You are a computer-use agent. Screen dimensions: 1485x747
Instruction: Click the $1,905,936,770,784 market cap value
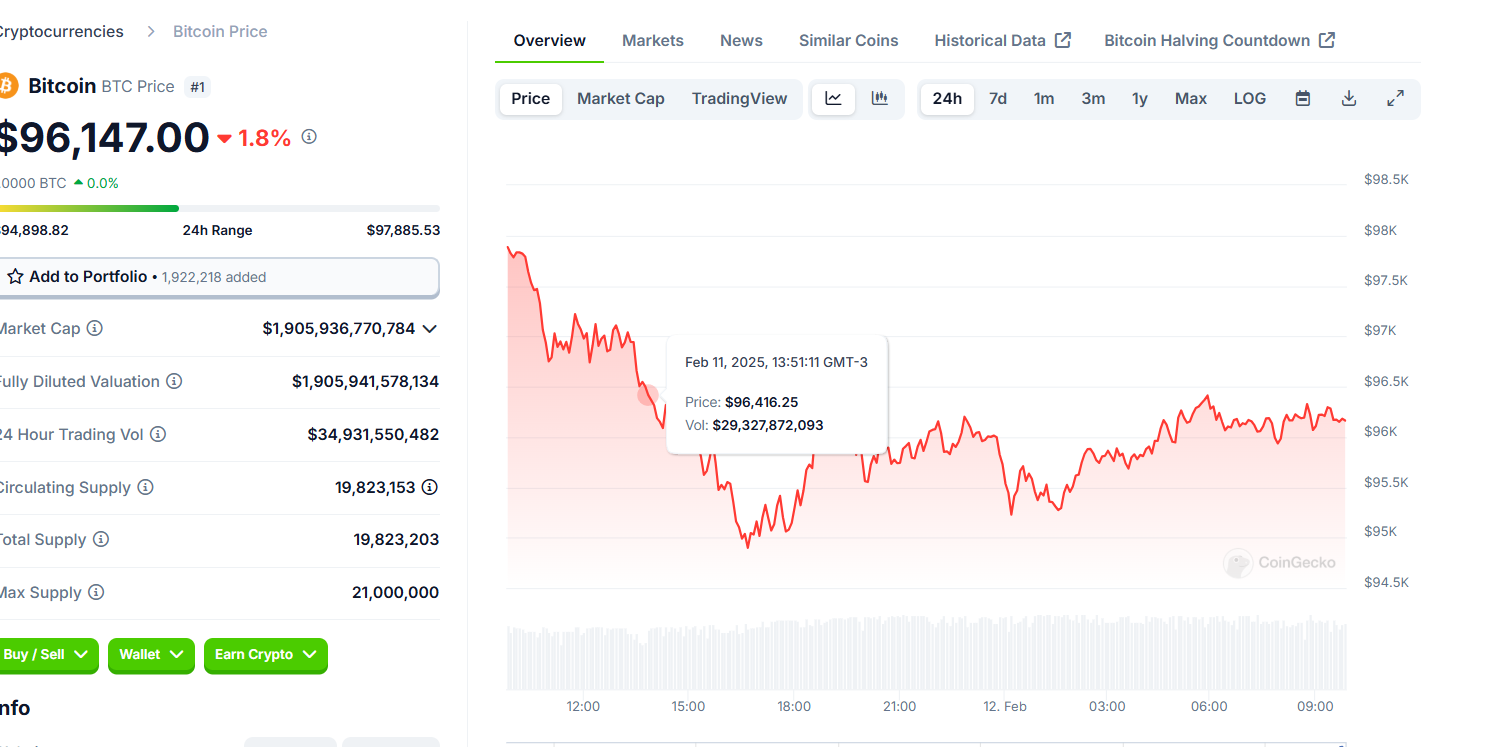click(339, 328)
